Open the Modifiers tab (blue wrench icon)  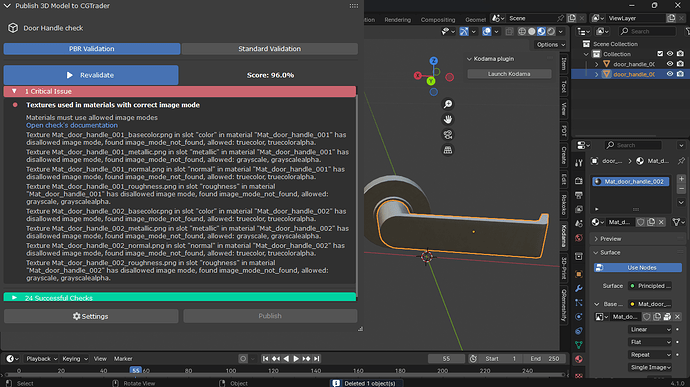[x=579, y=288]
